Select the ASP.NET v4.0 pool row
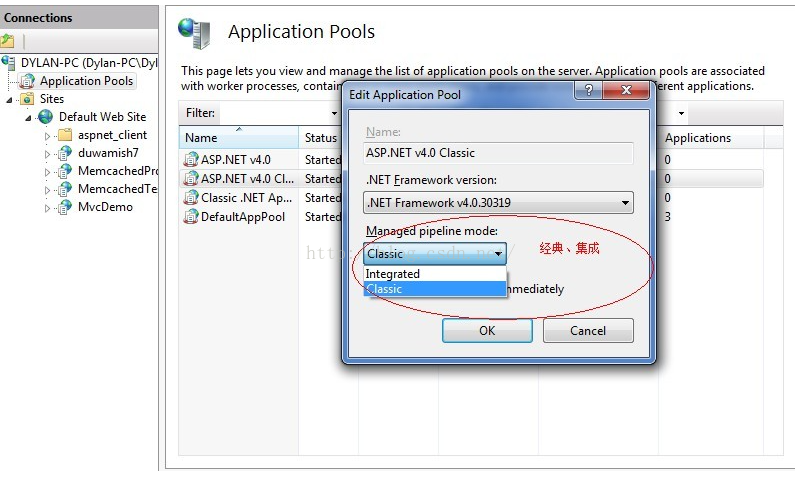Viewport: 802px width, 484px height. point(235,160)
